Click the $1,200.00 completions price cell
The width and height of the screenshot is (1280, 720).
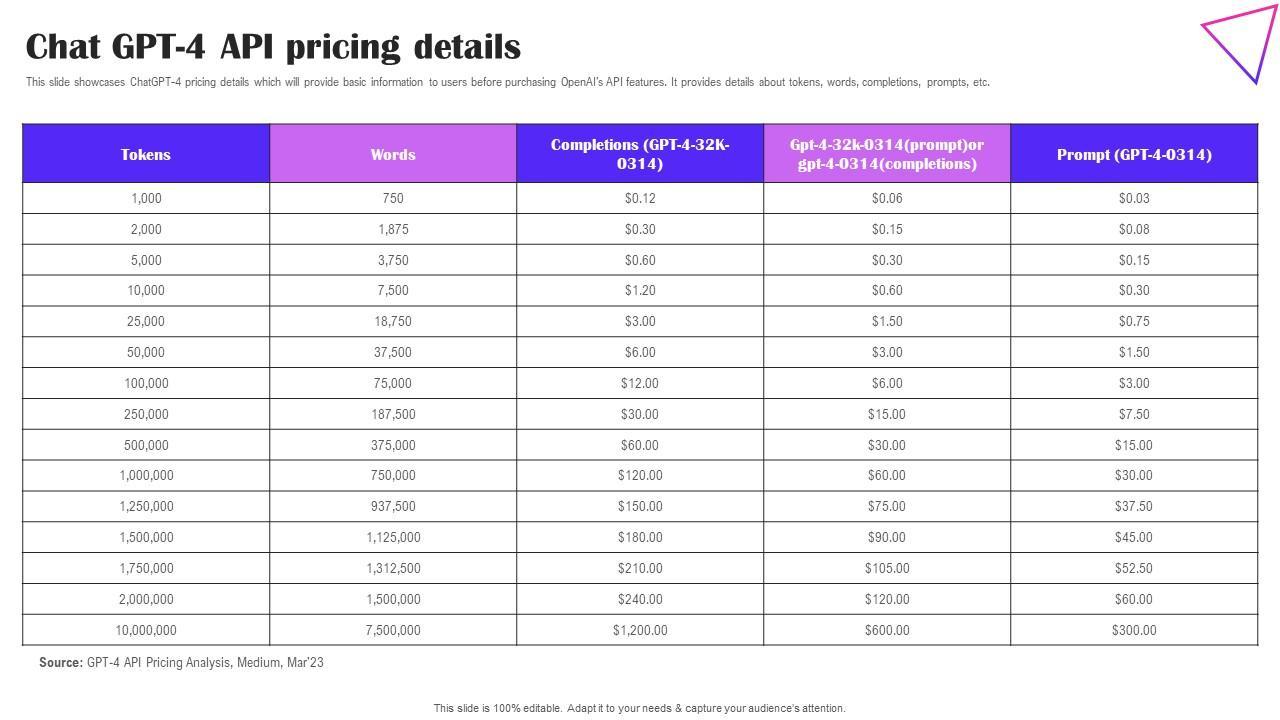(640, 630)
